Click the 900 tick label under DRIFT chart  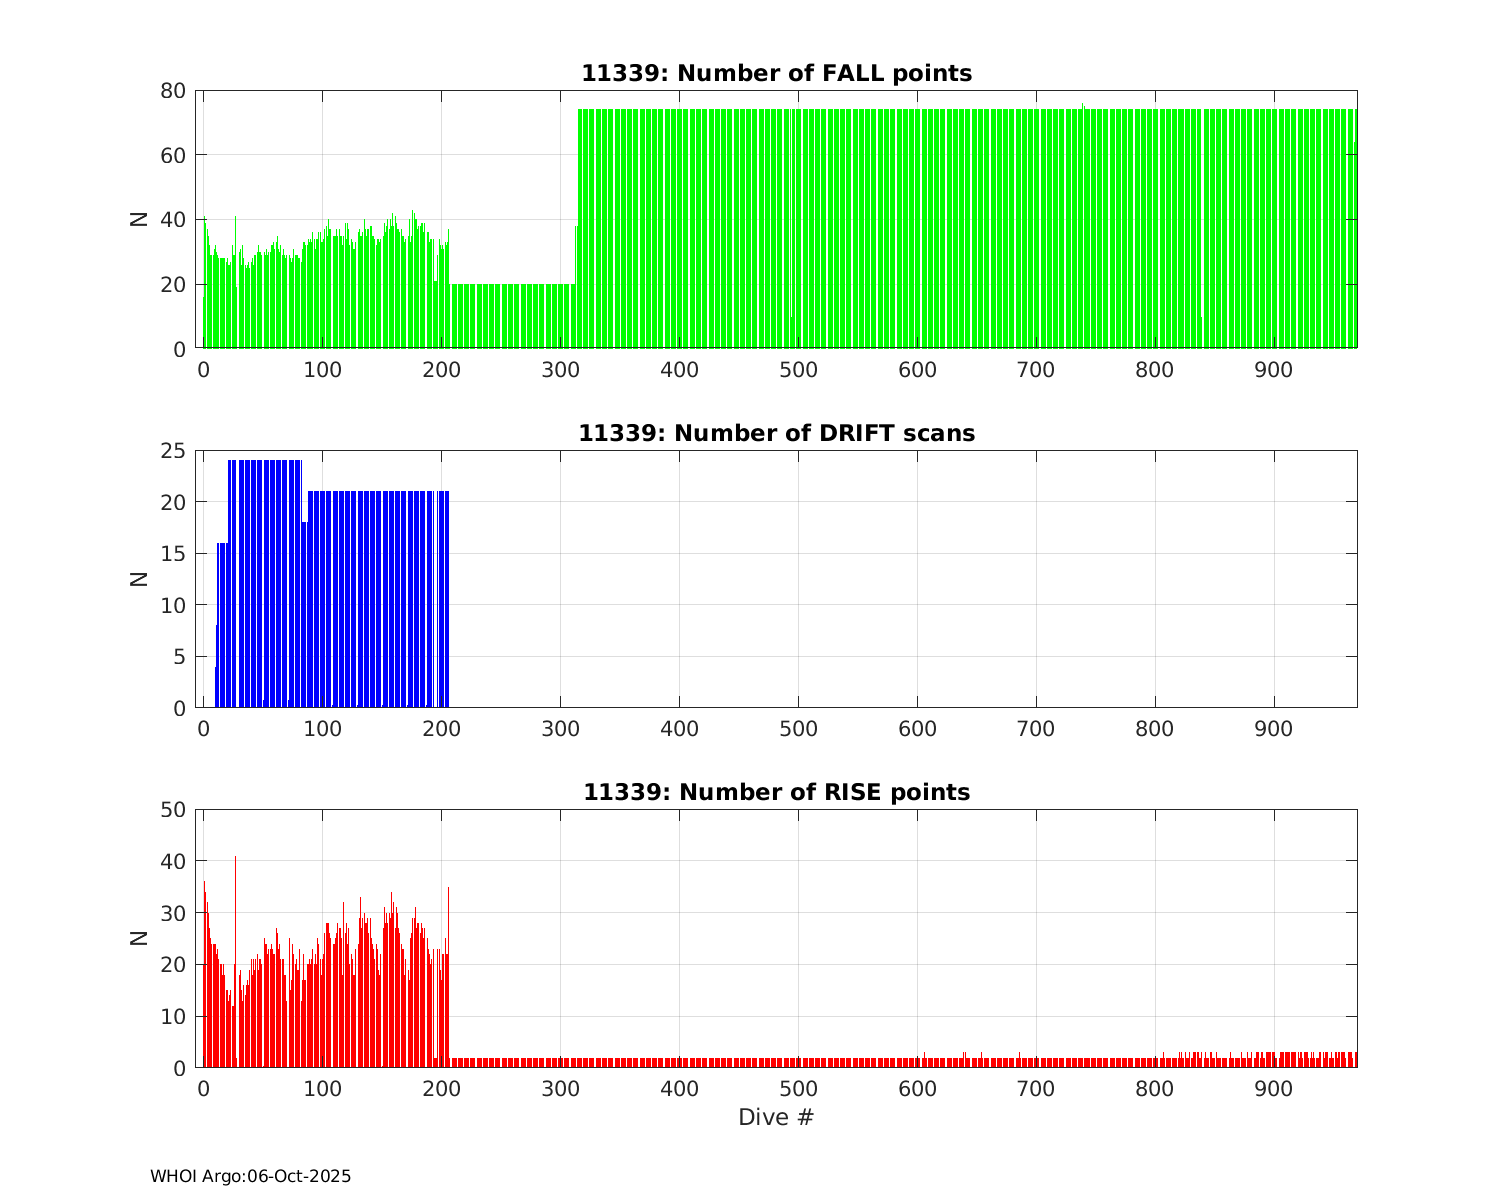point(1274,730)
